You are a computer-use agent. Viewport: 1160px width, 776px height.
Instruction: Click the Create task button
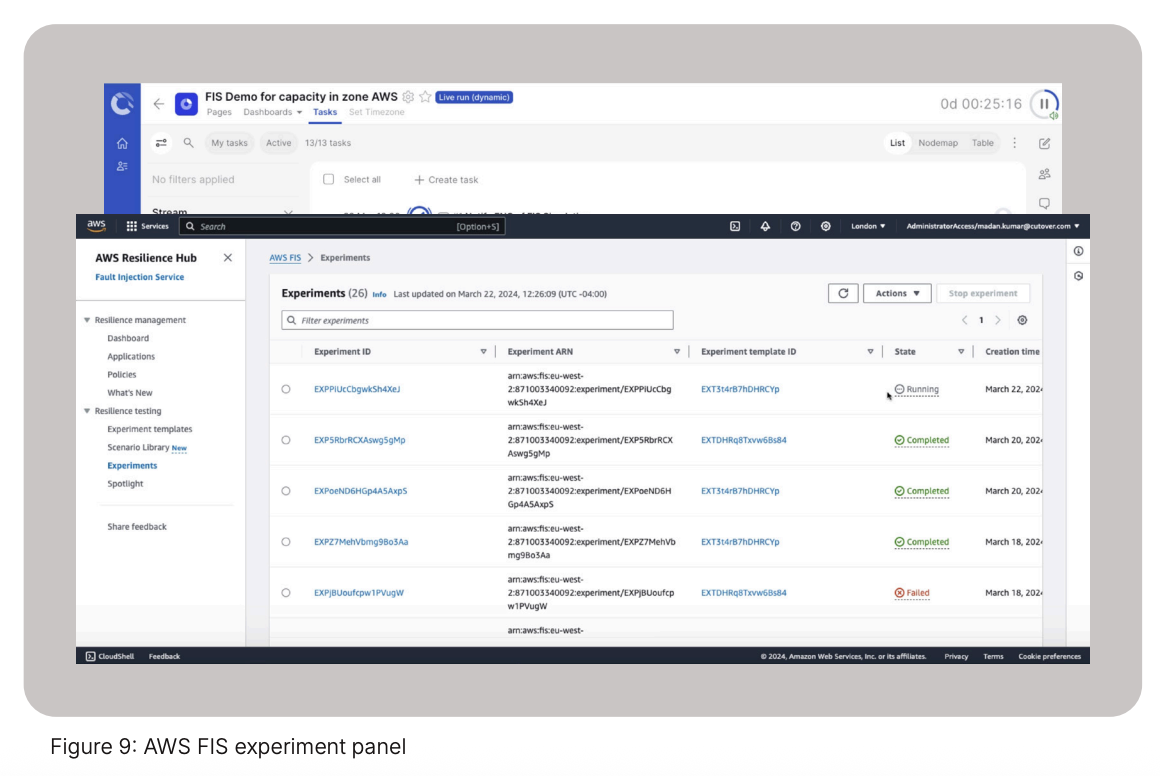(446, 180)
